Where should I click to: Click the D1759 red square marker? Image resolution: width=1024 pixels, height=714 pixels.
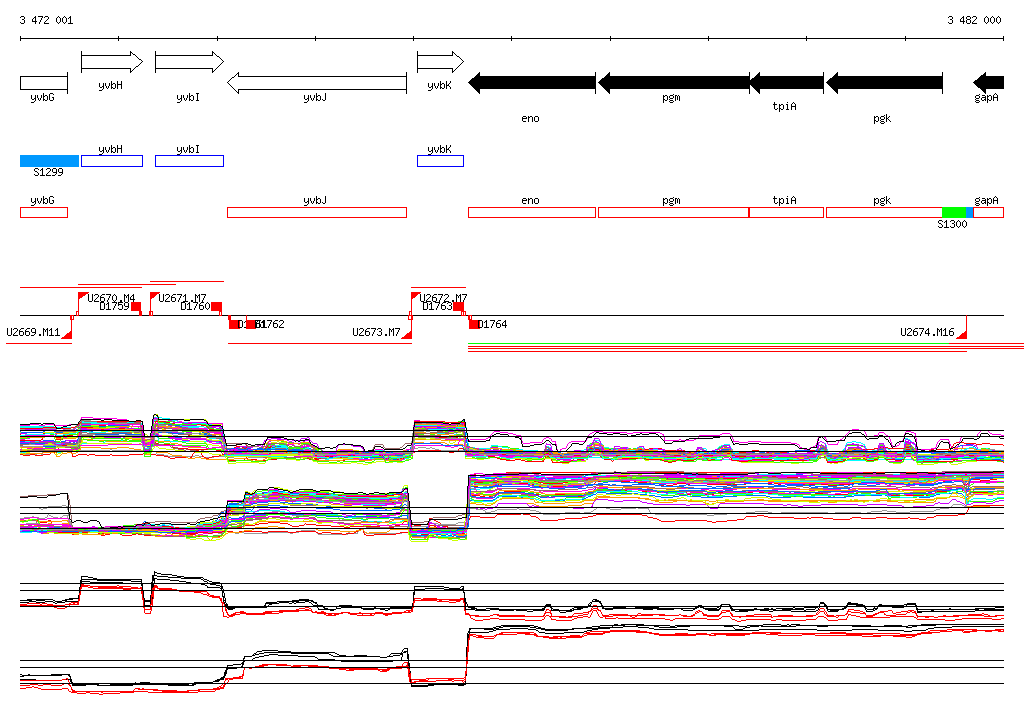pos(136,306)
